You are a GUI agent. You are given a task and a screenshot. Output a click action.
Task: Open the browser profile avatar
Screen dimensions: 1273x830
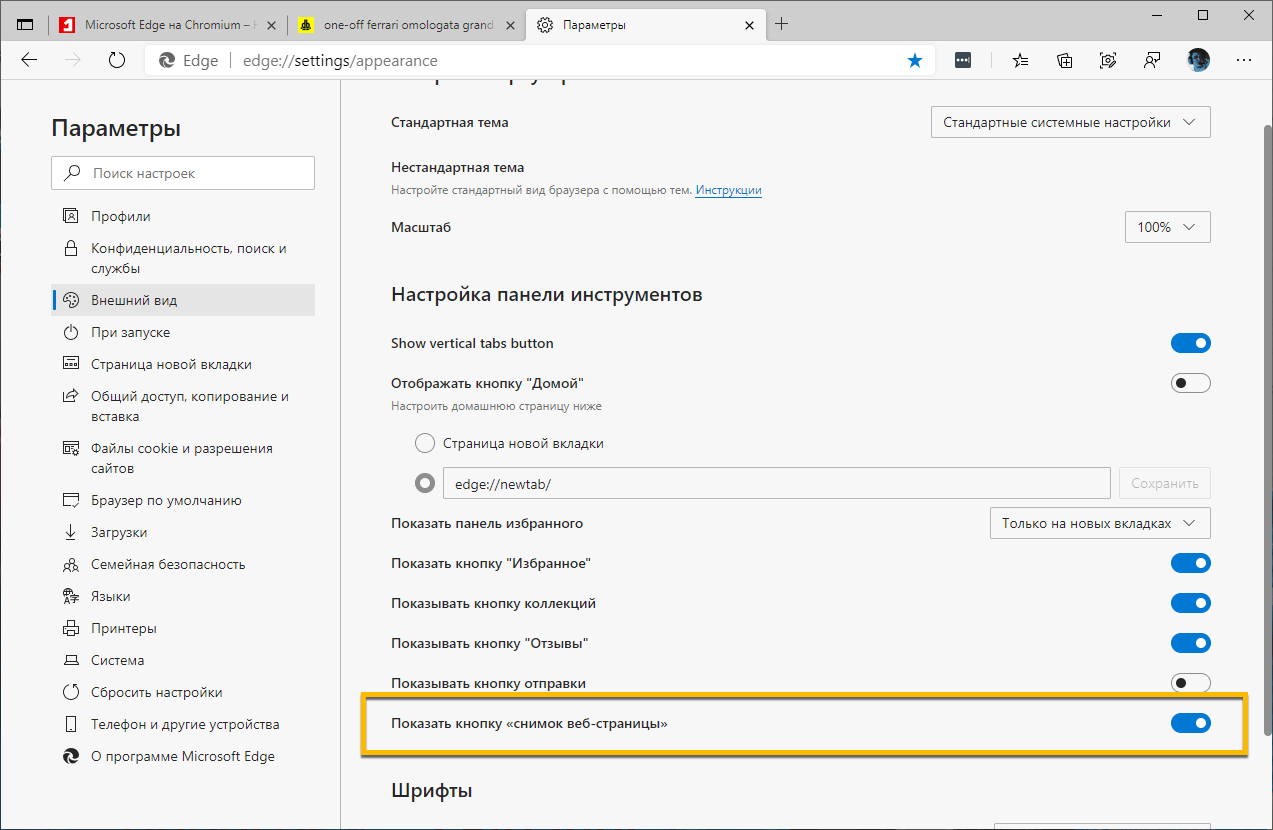(x=1197, y=60)
